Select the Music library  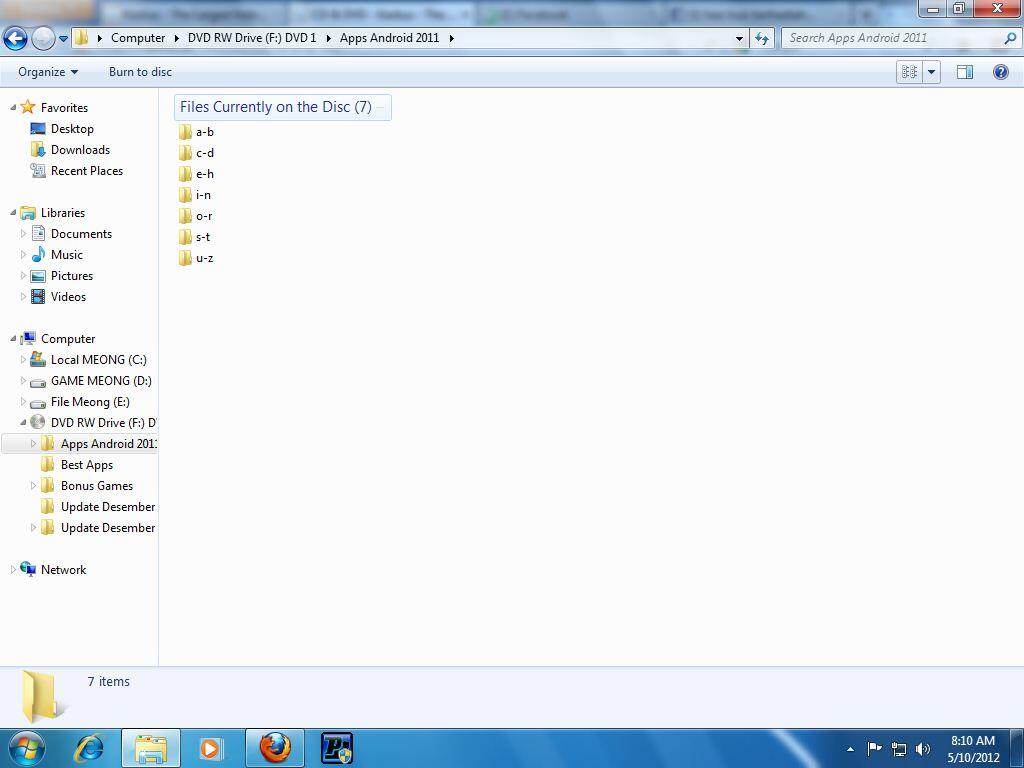click(x=57, y=255)
